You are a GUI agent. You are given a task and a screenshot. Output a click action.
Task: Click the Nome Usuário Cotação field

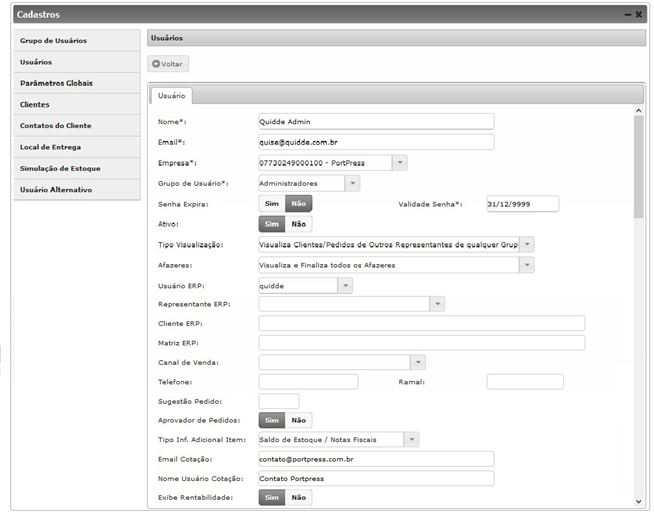[x=376, y=478]
